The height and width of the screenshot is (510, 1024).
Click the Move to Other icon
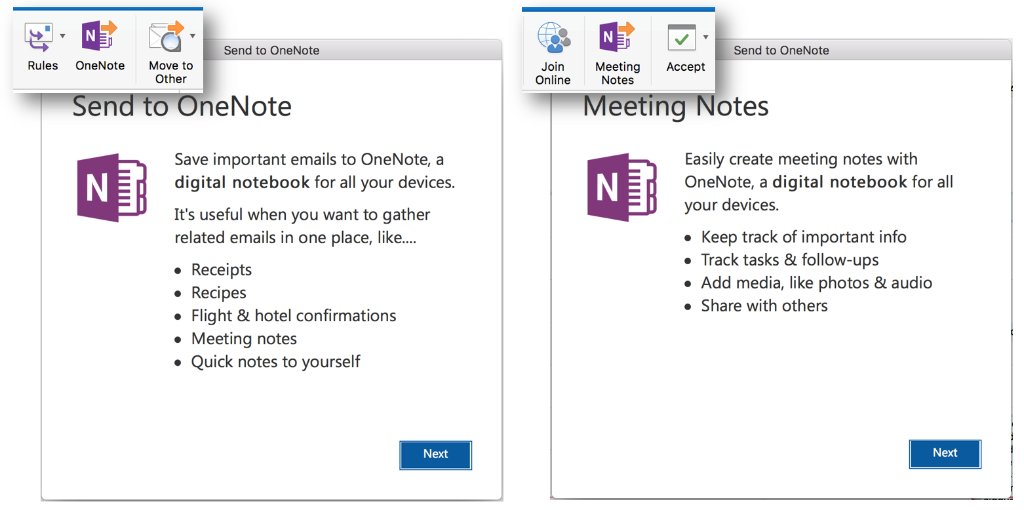[x=167, y=37]
